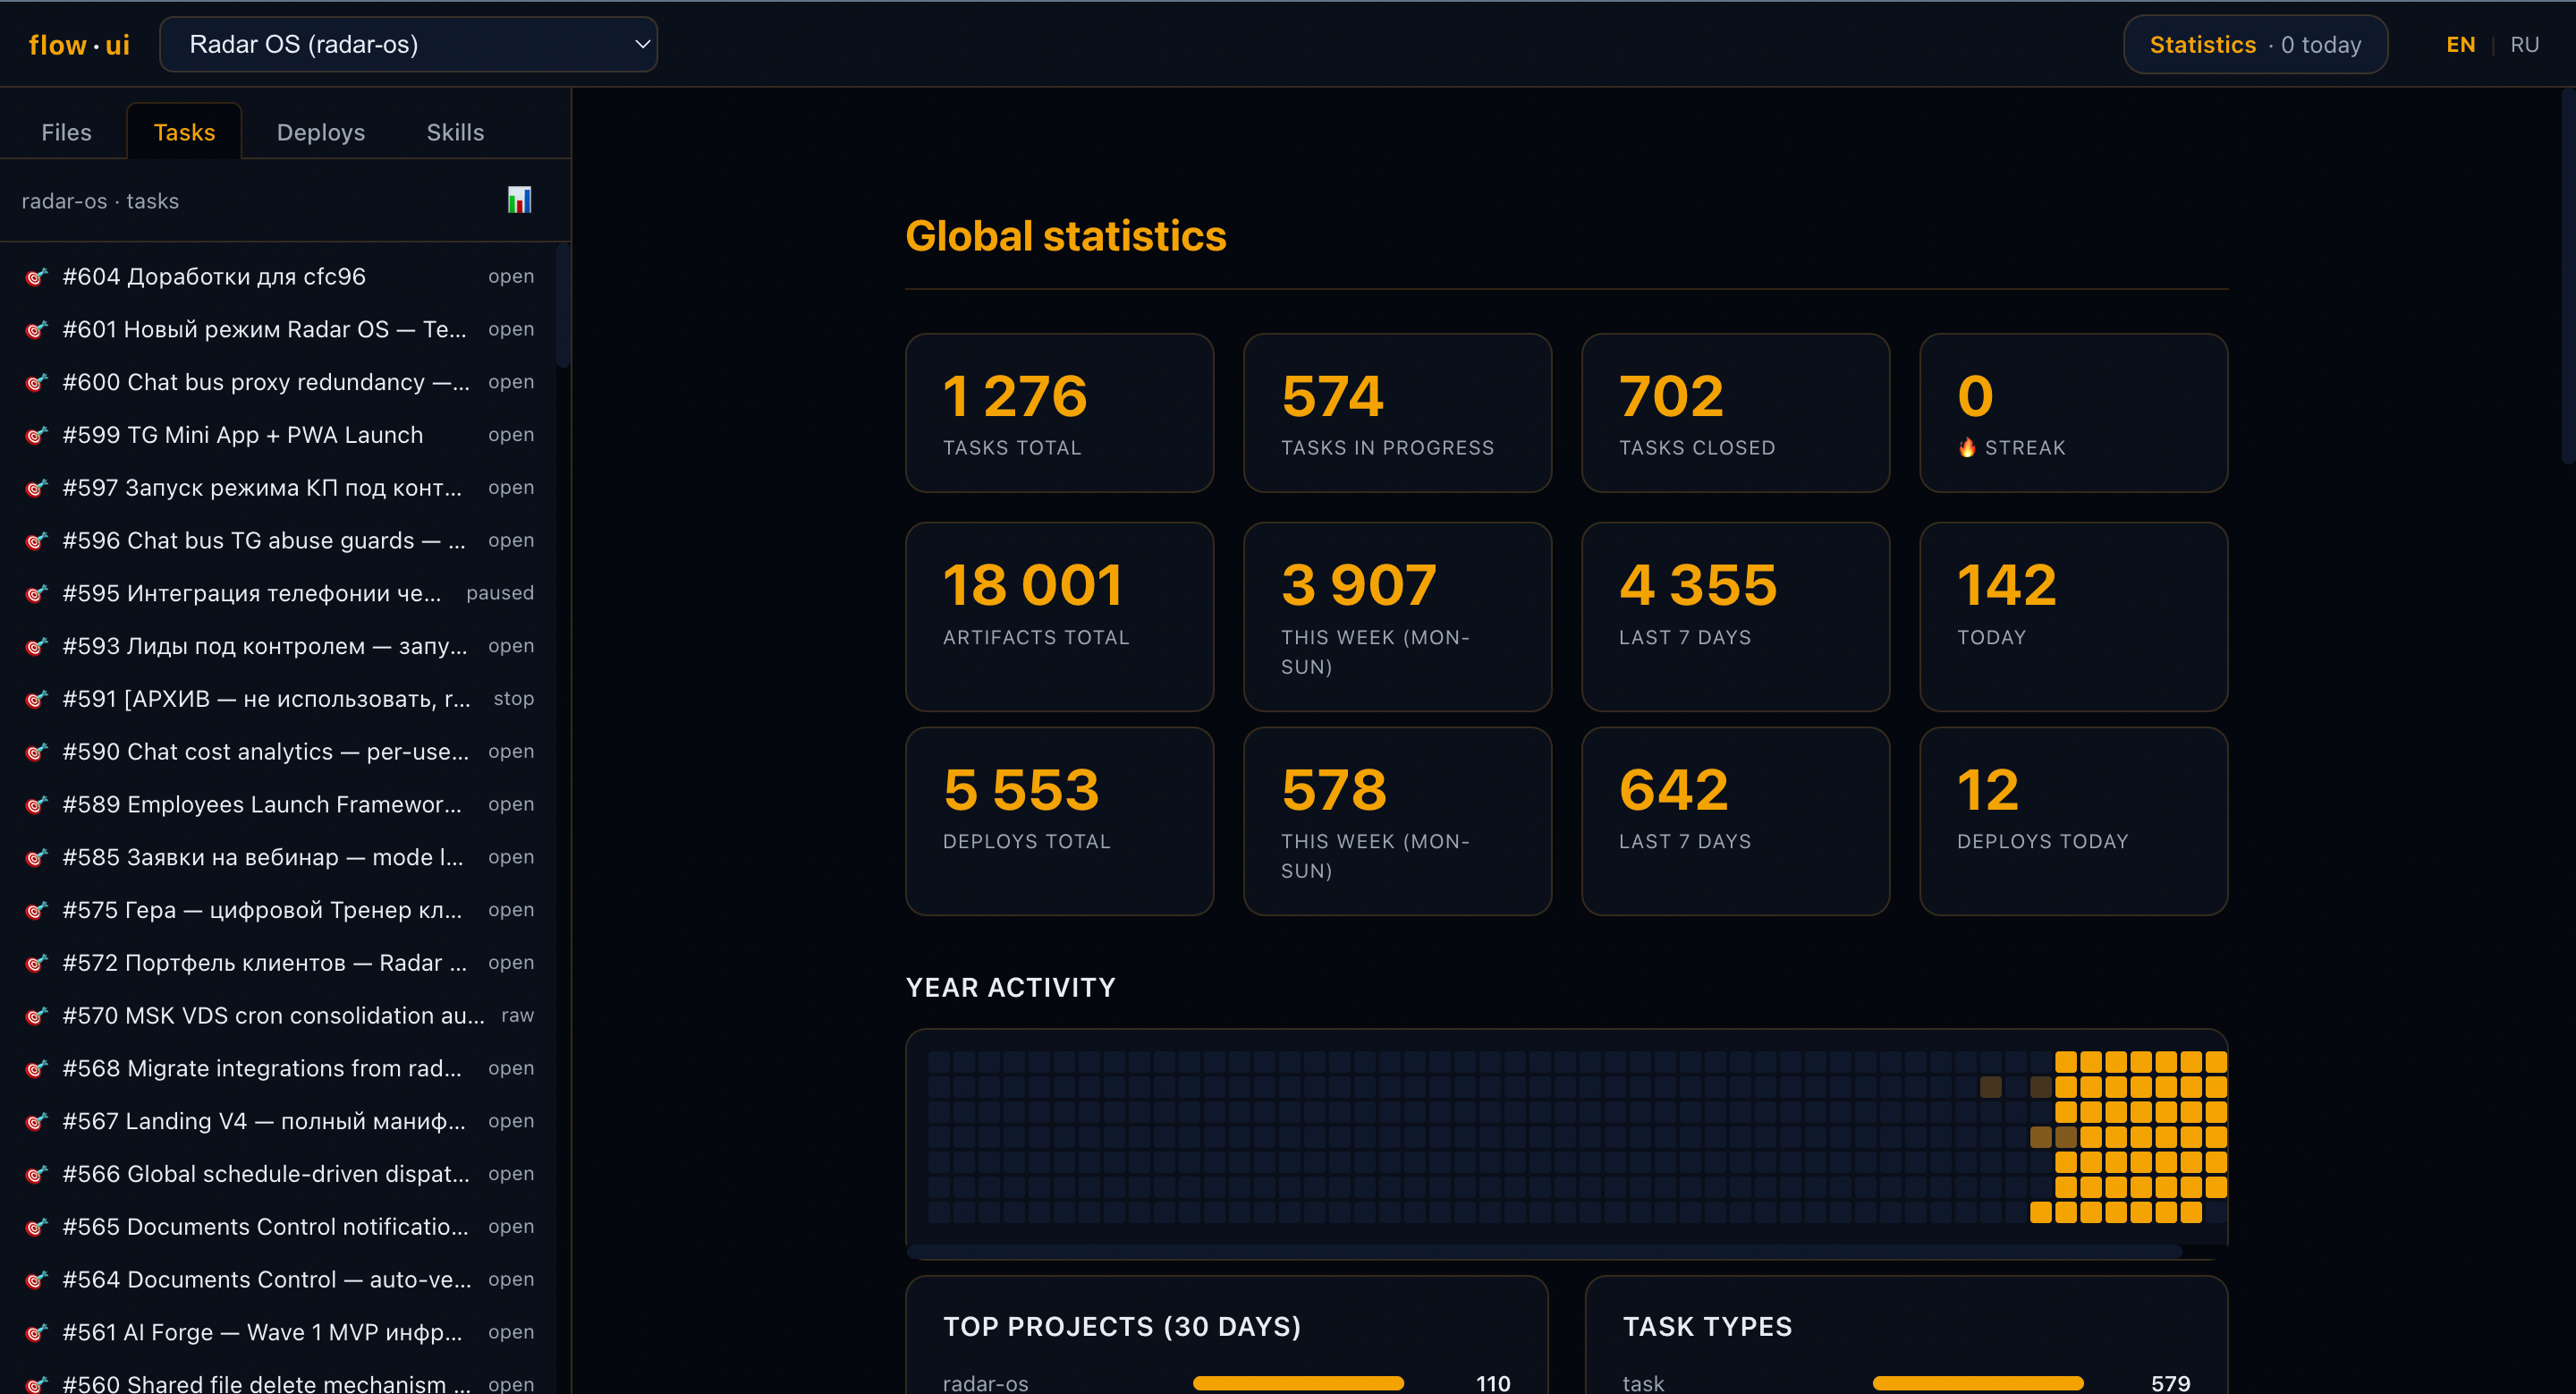Viewport: 2576px width, 1394px height.
Task: Open the Radar OS project dropdown
Action: [x=408, y=44]
